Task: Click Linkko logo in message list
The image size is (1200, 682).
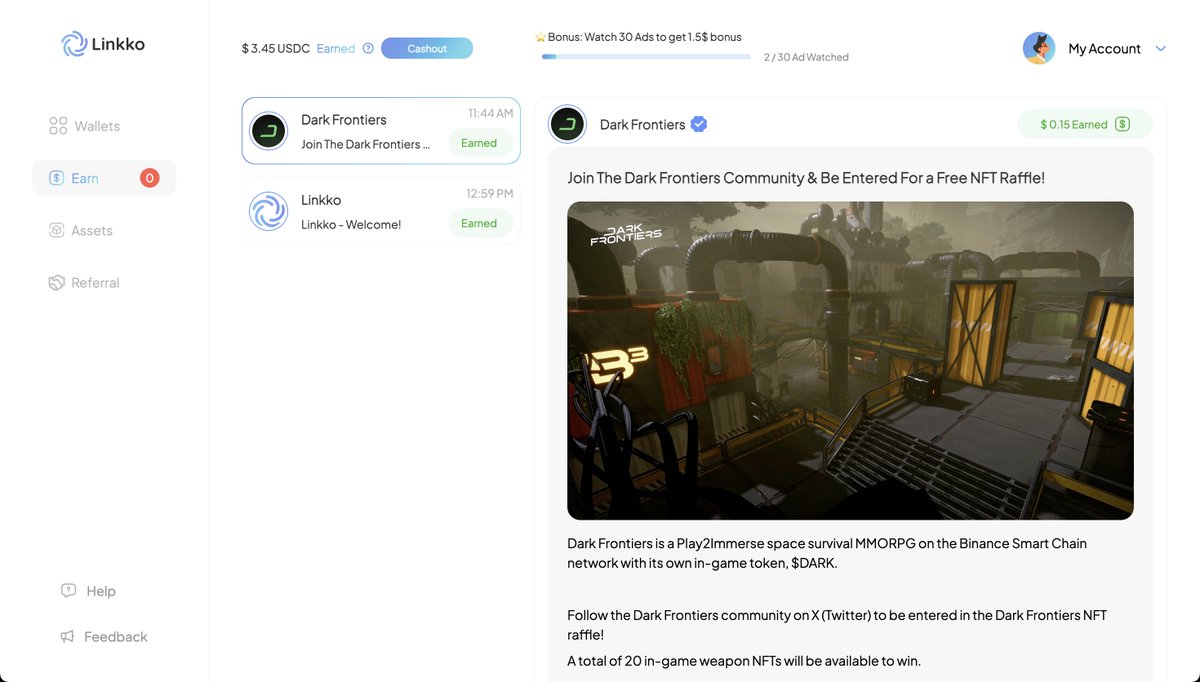Action: coord(268,211)
